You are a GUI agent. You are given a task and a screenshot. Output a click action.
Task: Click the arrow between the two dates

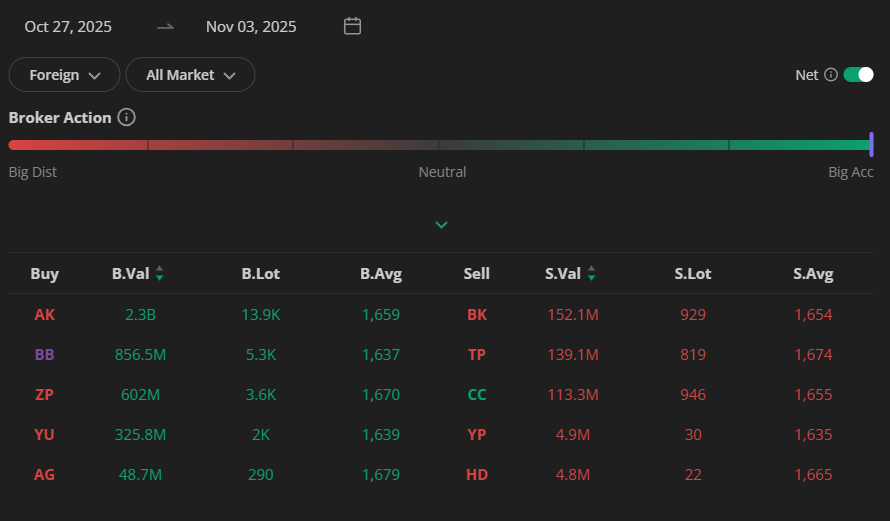pos(166,26)
